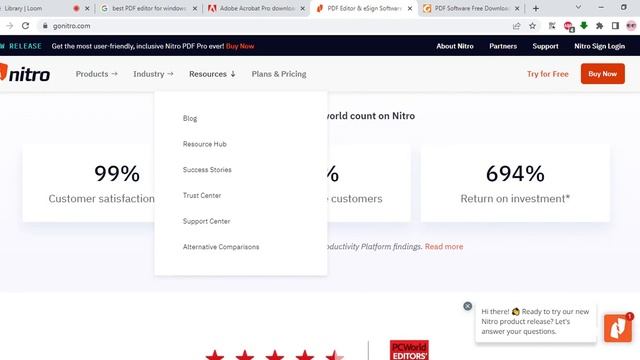Select Support Center menu item
Image resolution: width=640 pixels, height=360 pixels.
[207, 221]
